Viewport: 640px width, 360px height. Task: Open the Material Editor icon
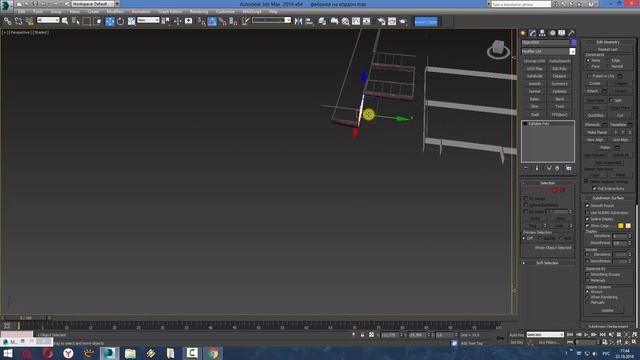pos(345,21)
